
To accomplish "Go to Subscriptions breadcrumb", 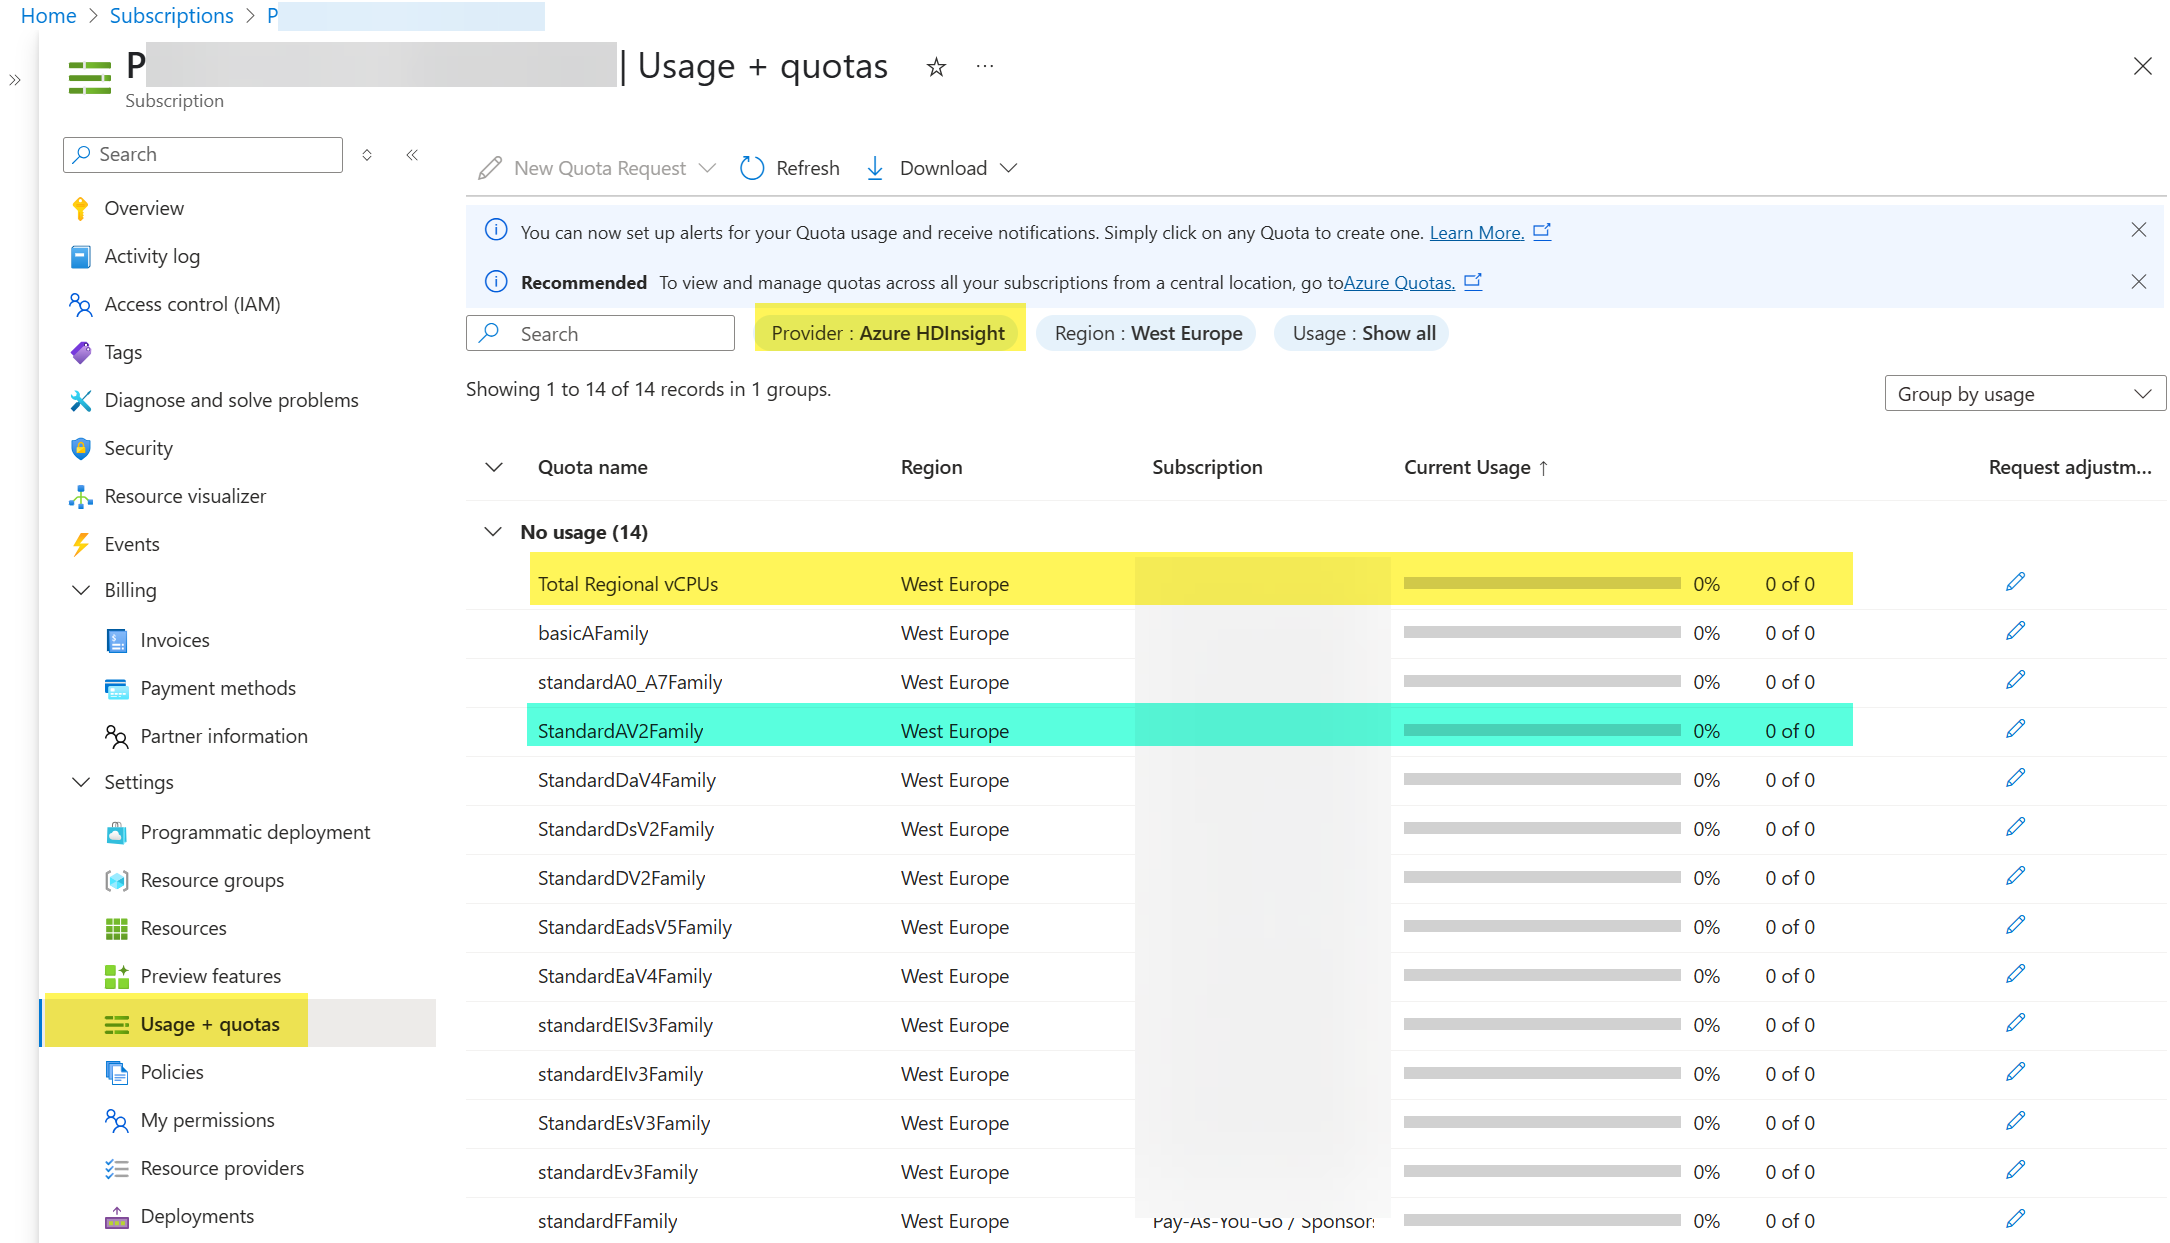I will point(171,16).
